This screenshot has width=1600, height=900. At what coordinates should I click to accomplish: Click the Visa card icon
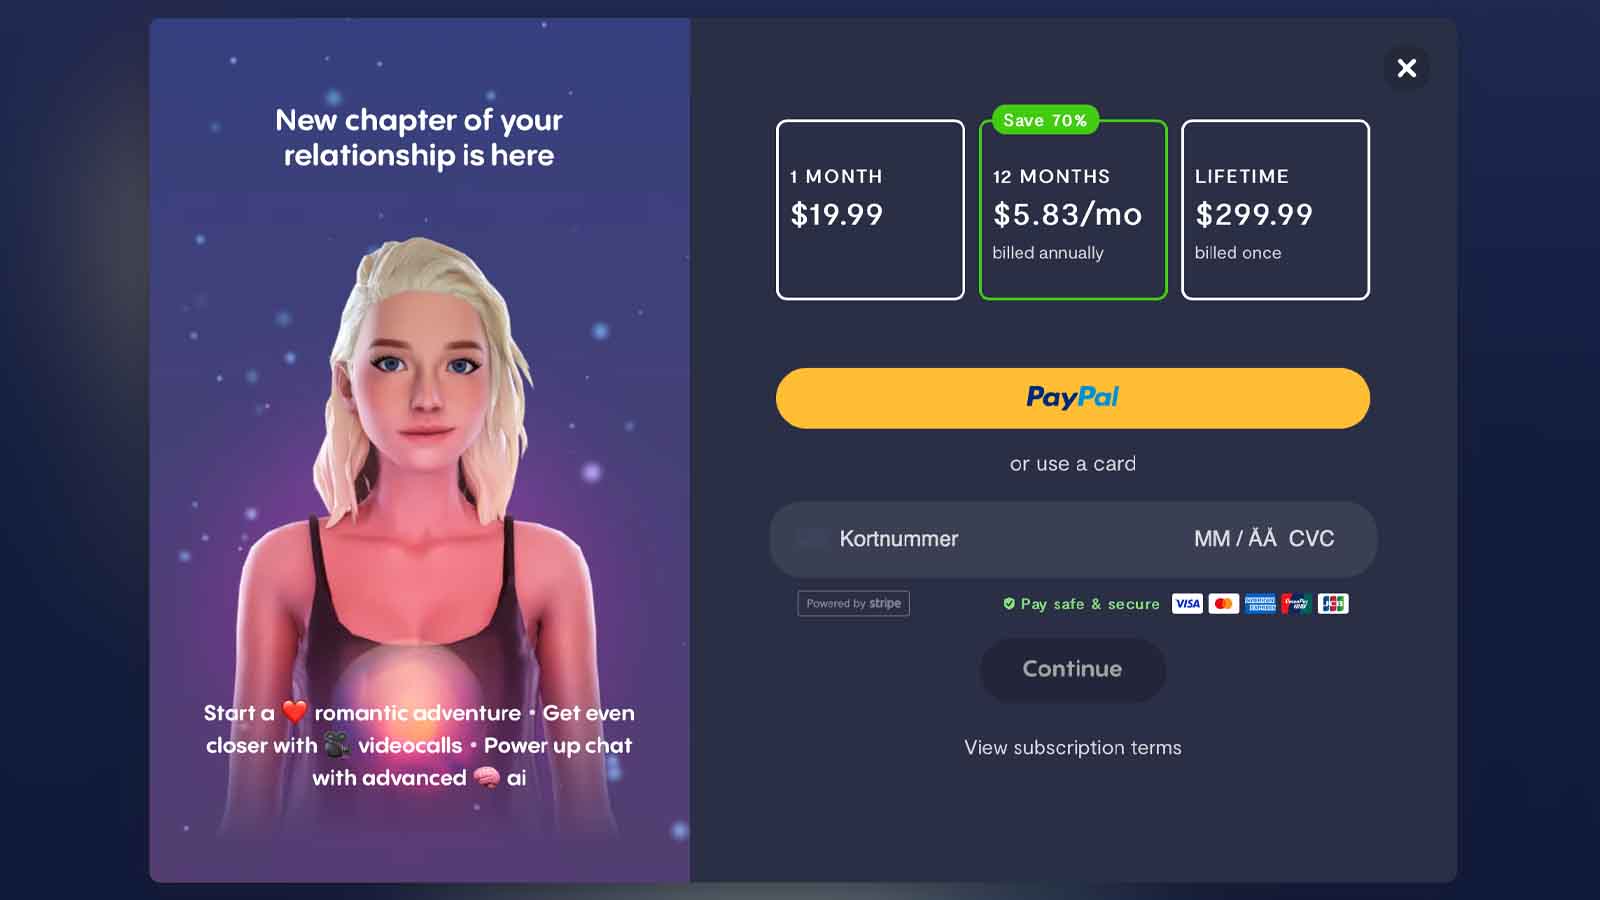tap(1187, 603)
